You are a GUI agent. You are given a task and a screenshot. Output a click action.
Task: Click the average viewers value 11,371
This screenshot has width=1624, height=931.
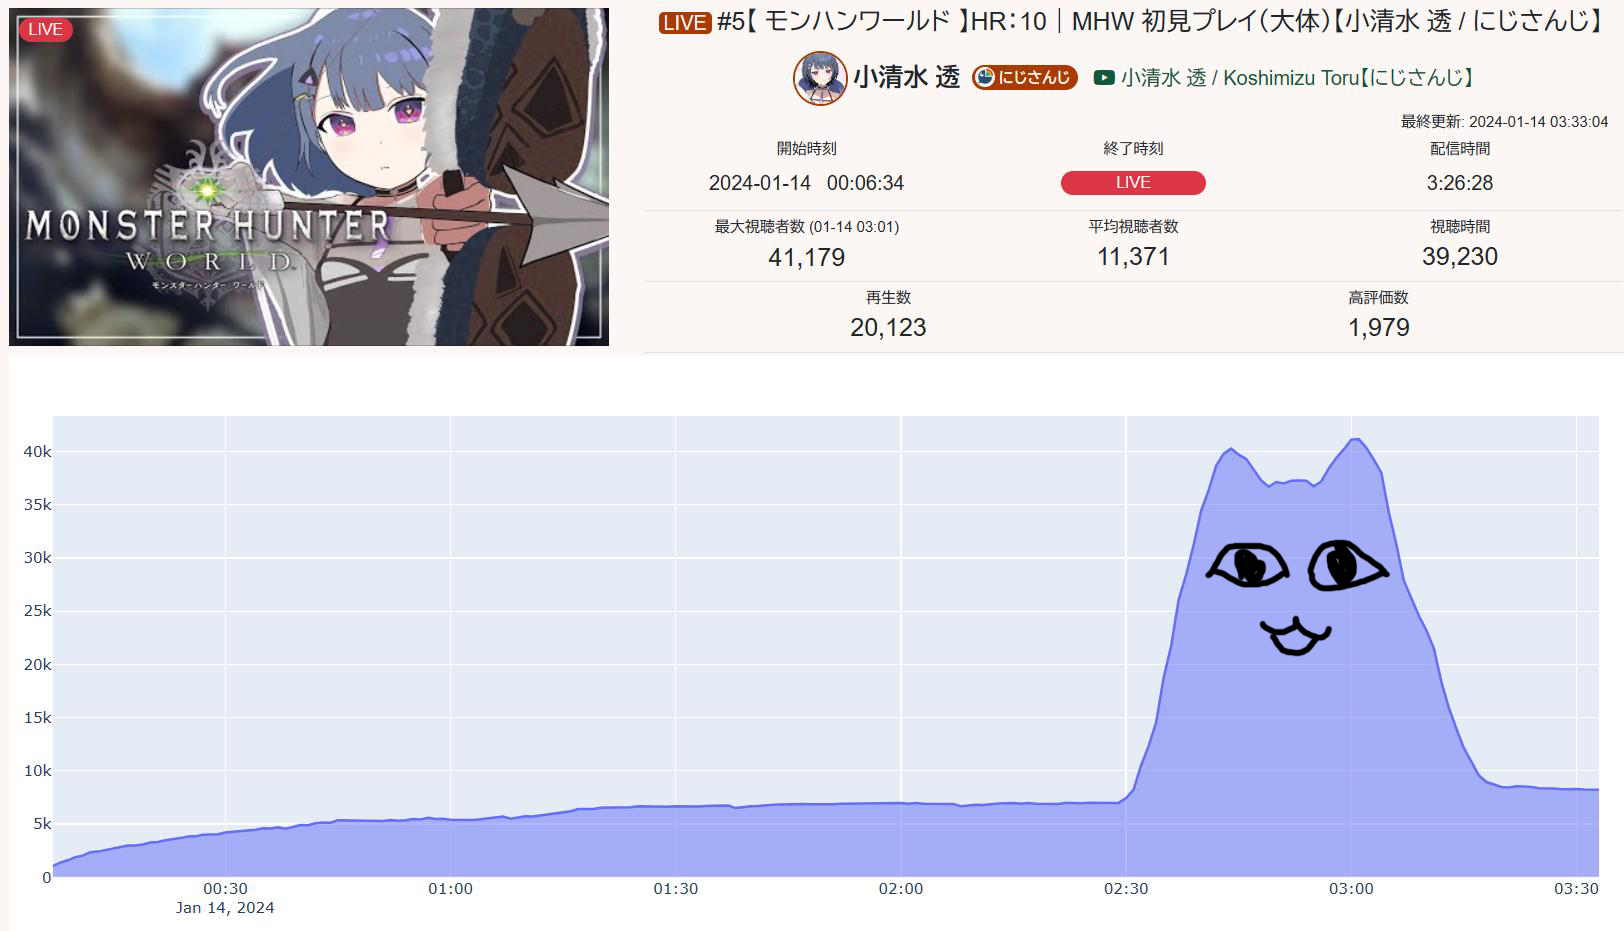[x=1133, y=257]
